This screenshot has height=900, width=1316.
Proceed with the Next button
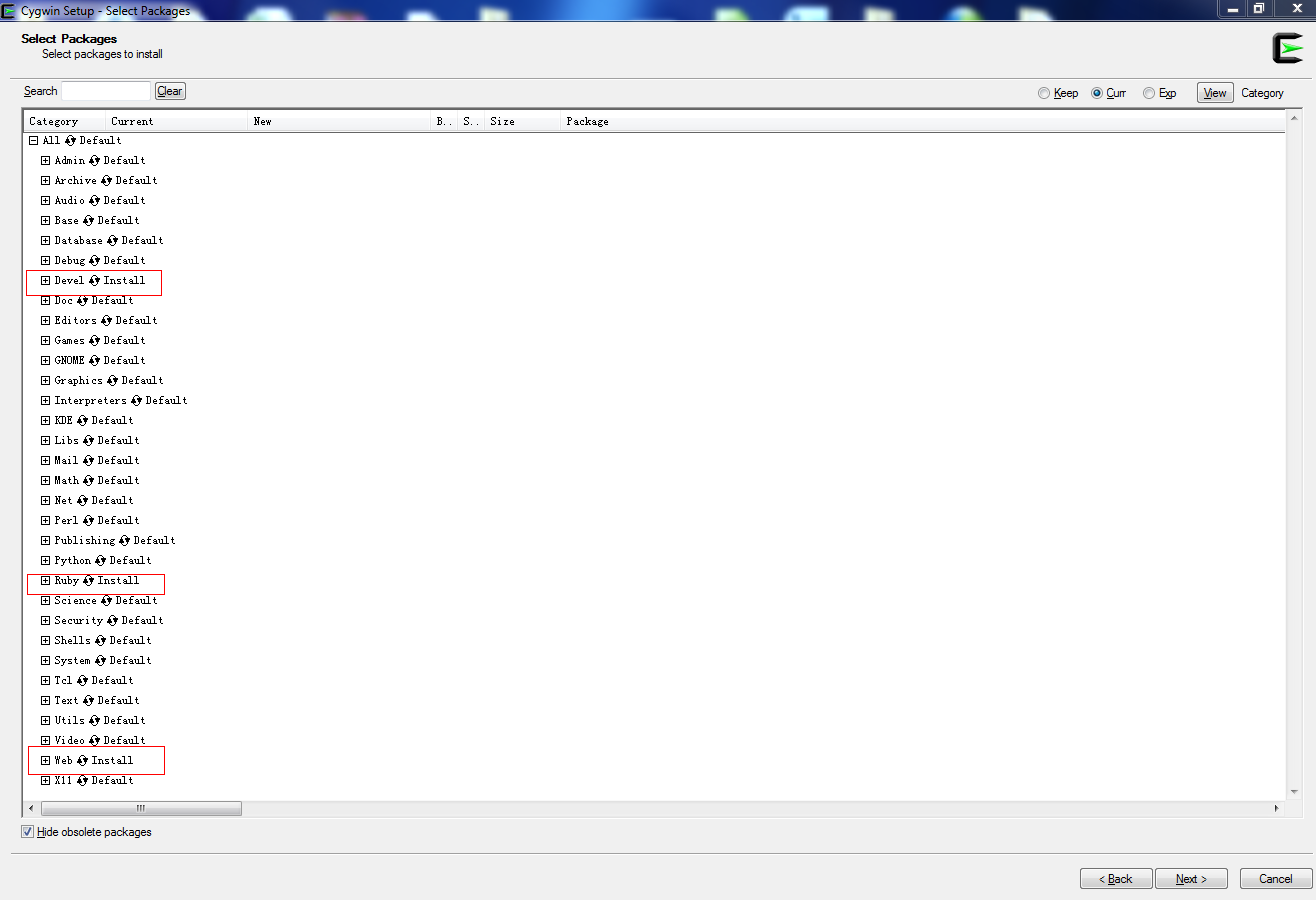[x=1191, y=879]
